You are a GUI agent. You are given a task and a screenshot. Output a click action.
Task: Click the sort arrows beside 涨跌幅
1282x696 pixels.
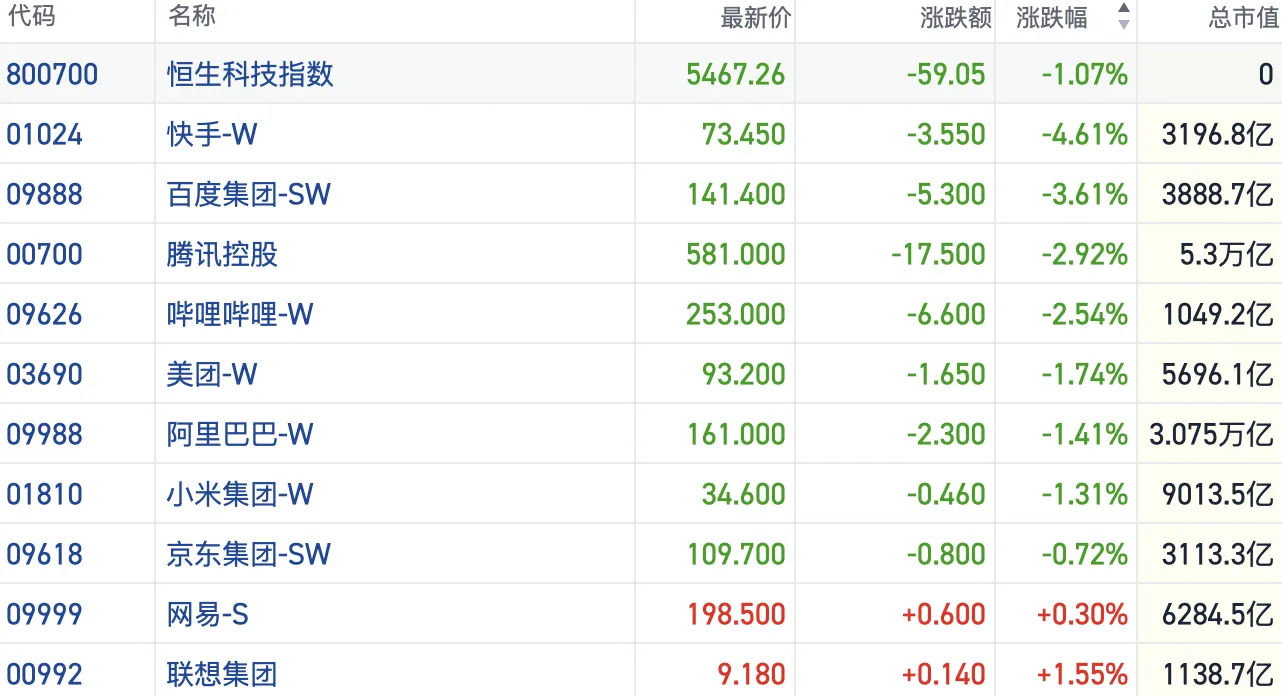click(1123, 17)
